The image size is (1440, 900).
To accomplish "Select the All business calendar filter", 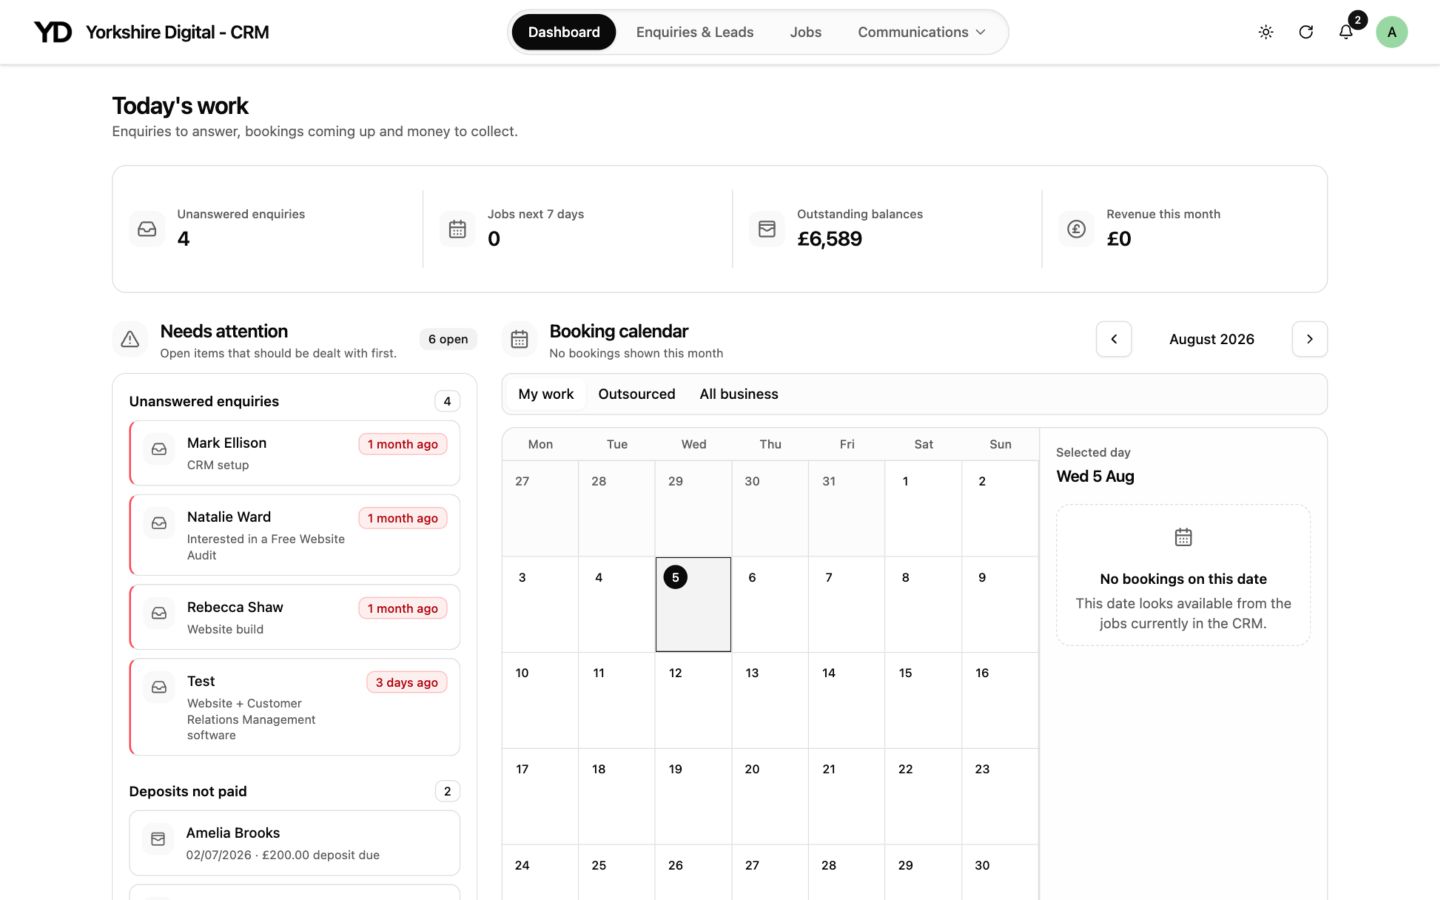I will (739, 394).
